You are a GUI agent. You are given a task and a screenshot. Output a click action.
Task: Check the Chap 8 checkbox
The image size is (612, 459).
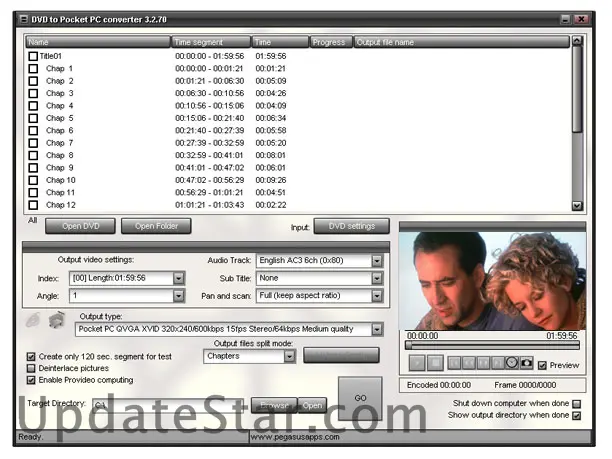33,155
